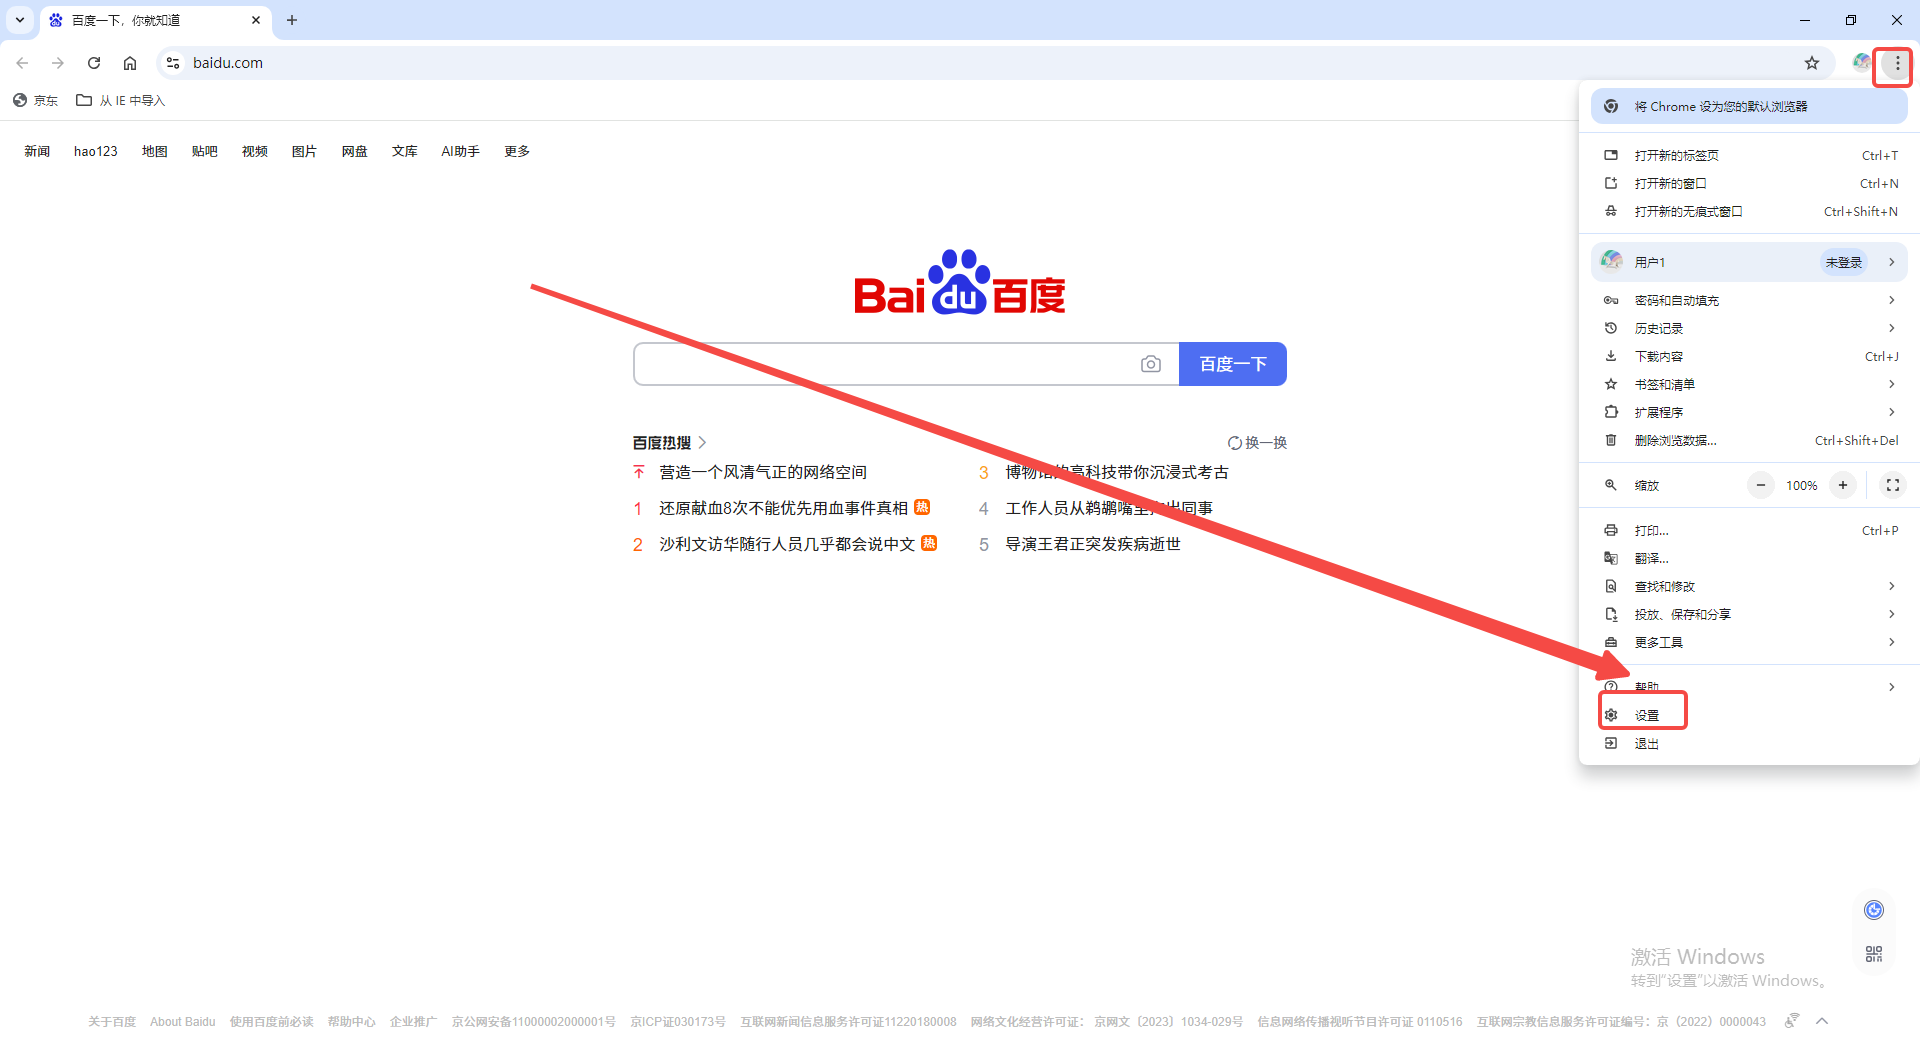Open 帮助中心 footer link
This screenshot has height=1040, width=1920.
(352, 1022)
